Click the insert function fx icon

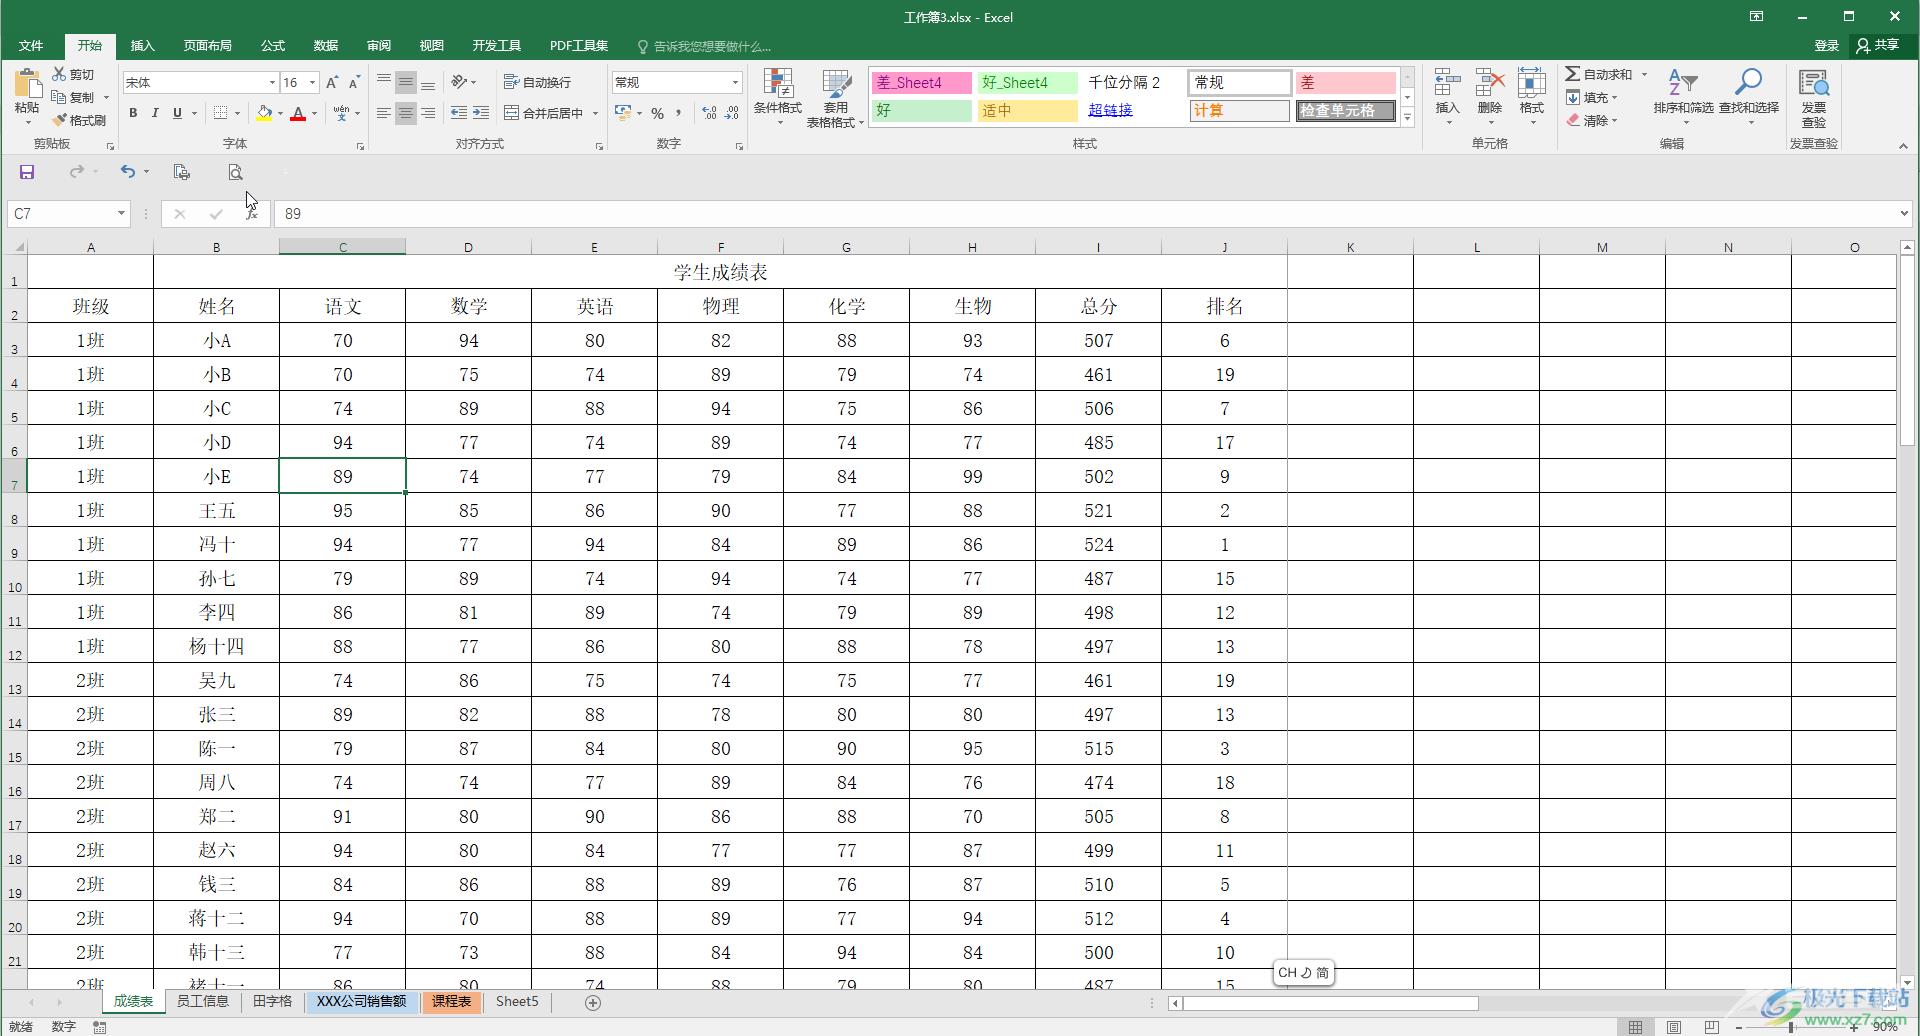[x=252, y=213]
